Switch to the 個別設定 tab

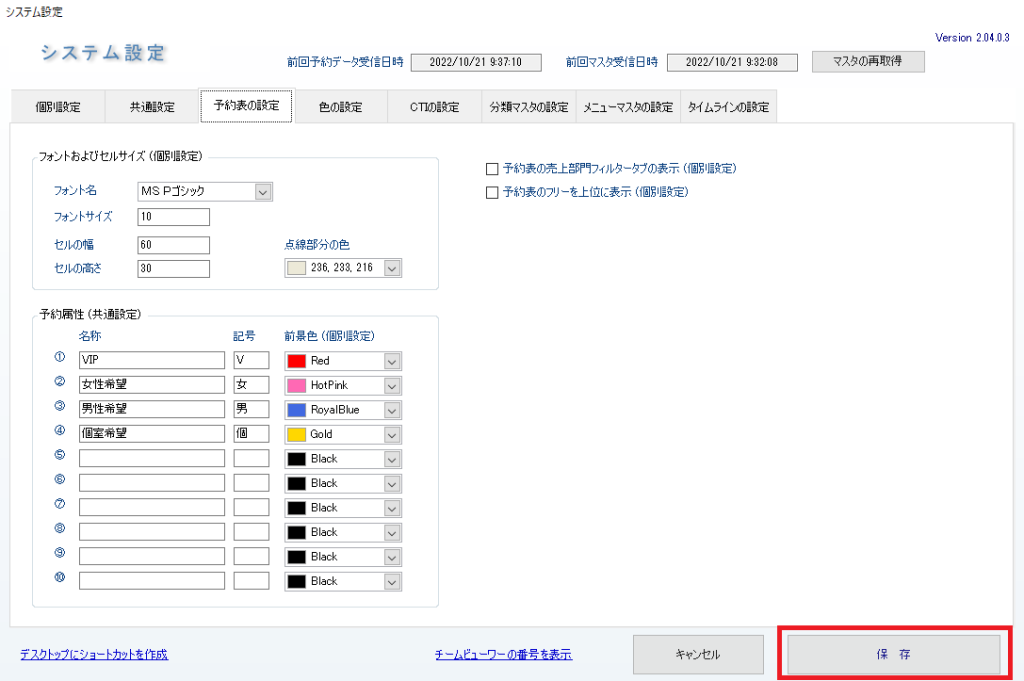(x=57, y=107)
